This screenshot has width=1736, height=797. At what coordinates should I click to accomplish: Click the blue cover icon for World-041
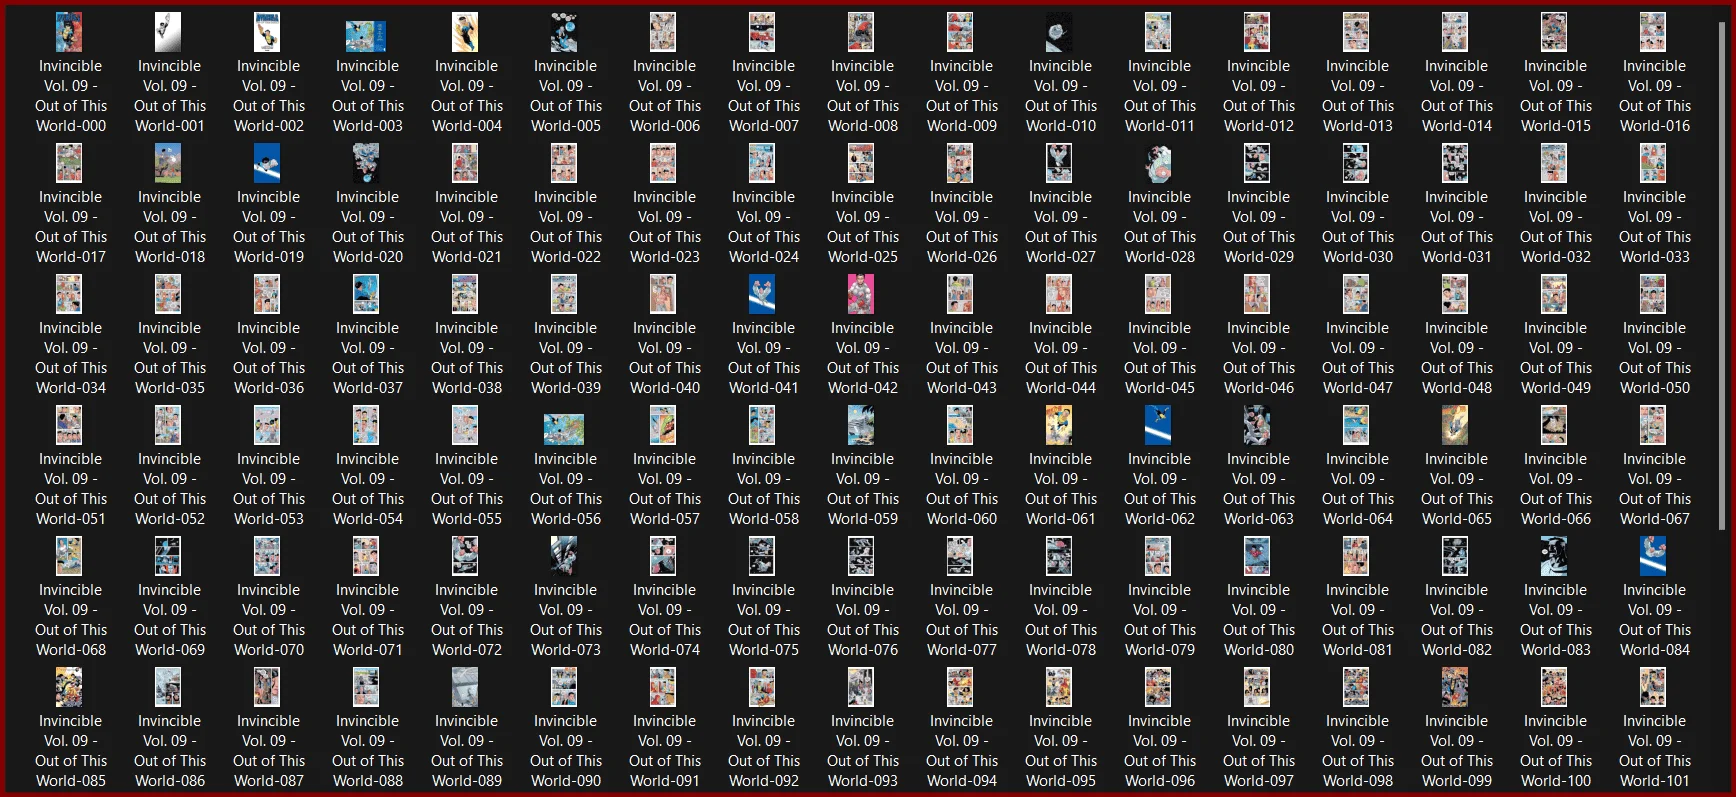point(762,295)
